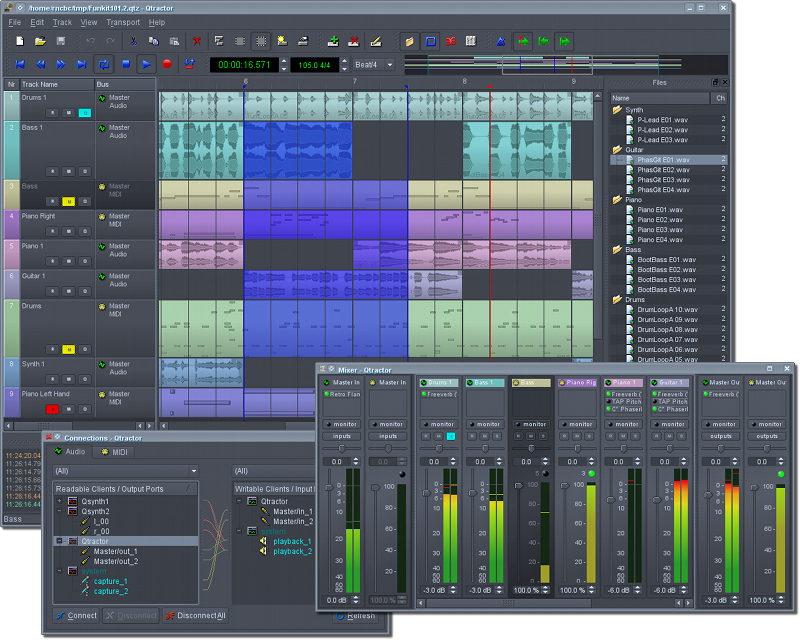Expand the Qsynth1 client tree node
The width and height of the screenshot is (800, 640).
(59, 501)
